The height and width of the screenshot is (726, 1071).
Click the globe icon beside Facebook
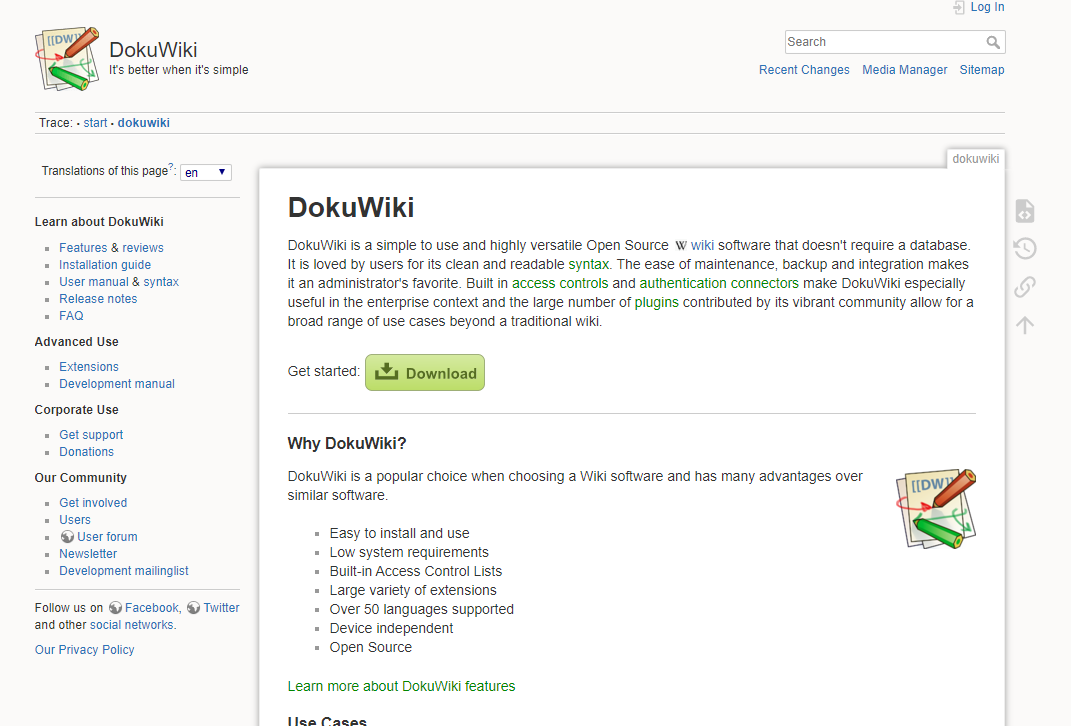point(115,608)
